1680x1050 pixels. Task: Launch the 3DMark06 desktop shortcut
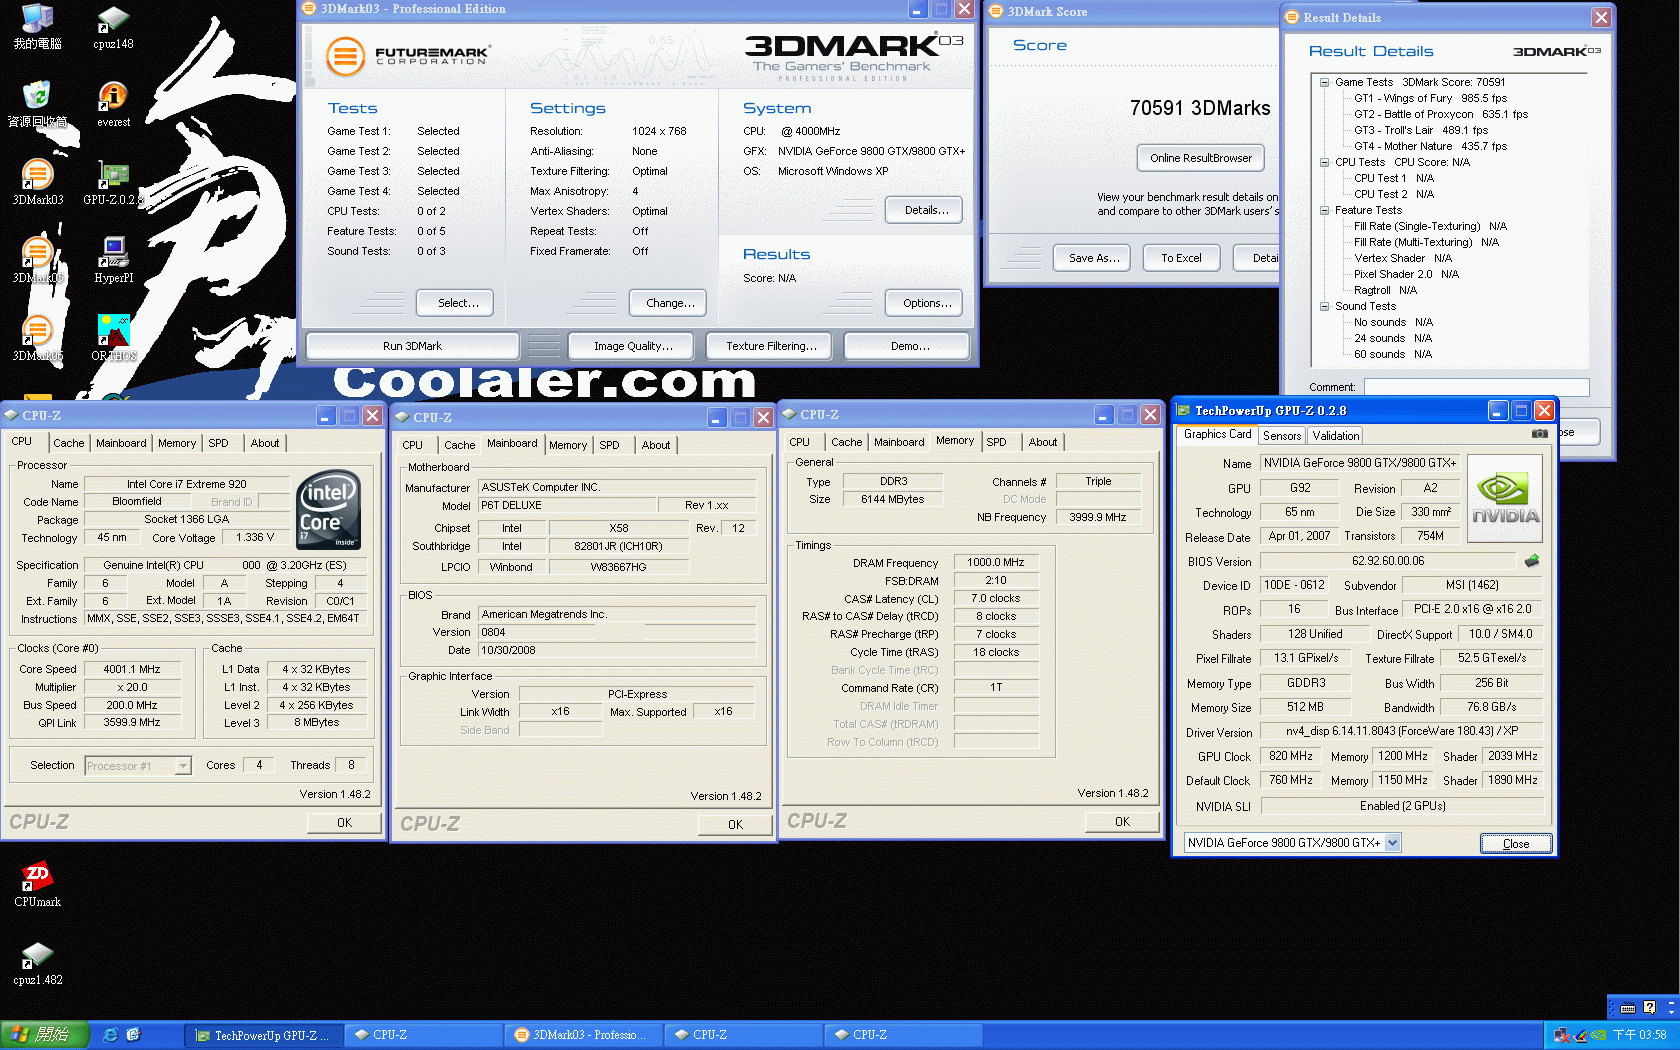(37, 338)
